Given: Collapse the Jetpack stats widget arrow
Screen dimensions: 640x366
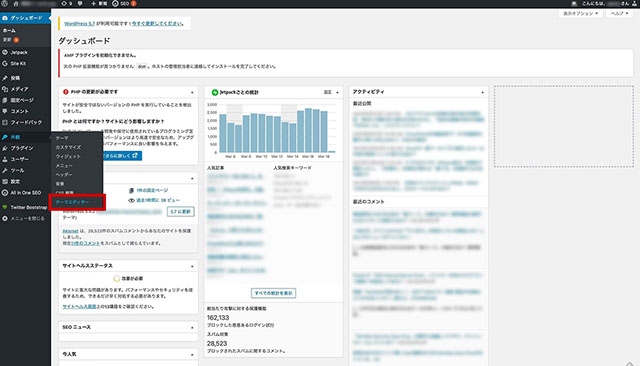Looking at the screenshot, I should (x=338, y=92).
